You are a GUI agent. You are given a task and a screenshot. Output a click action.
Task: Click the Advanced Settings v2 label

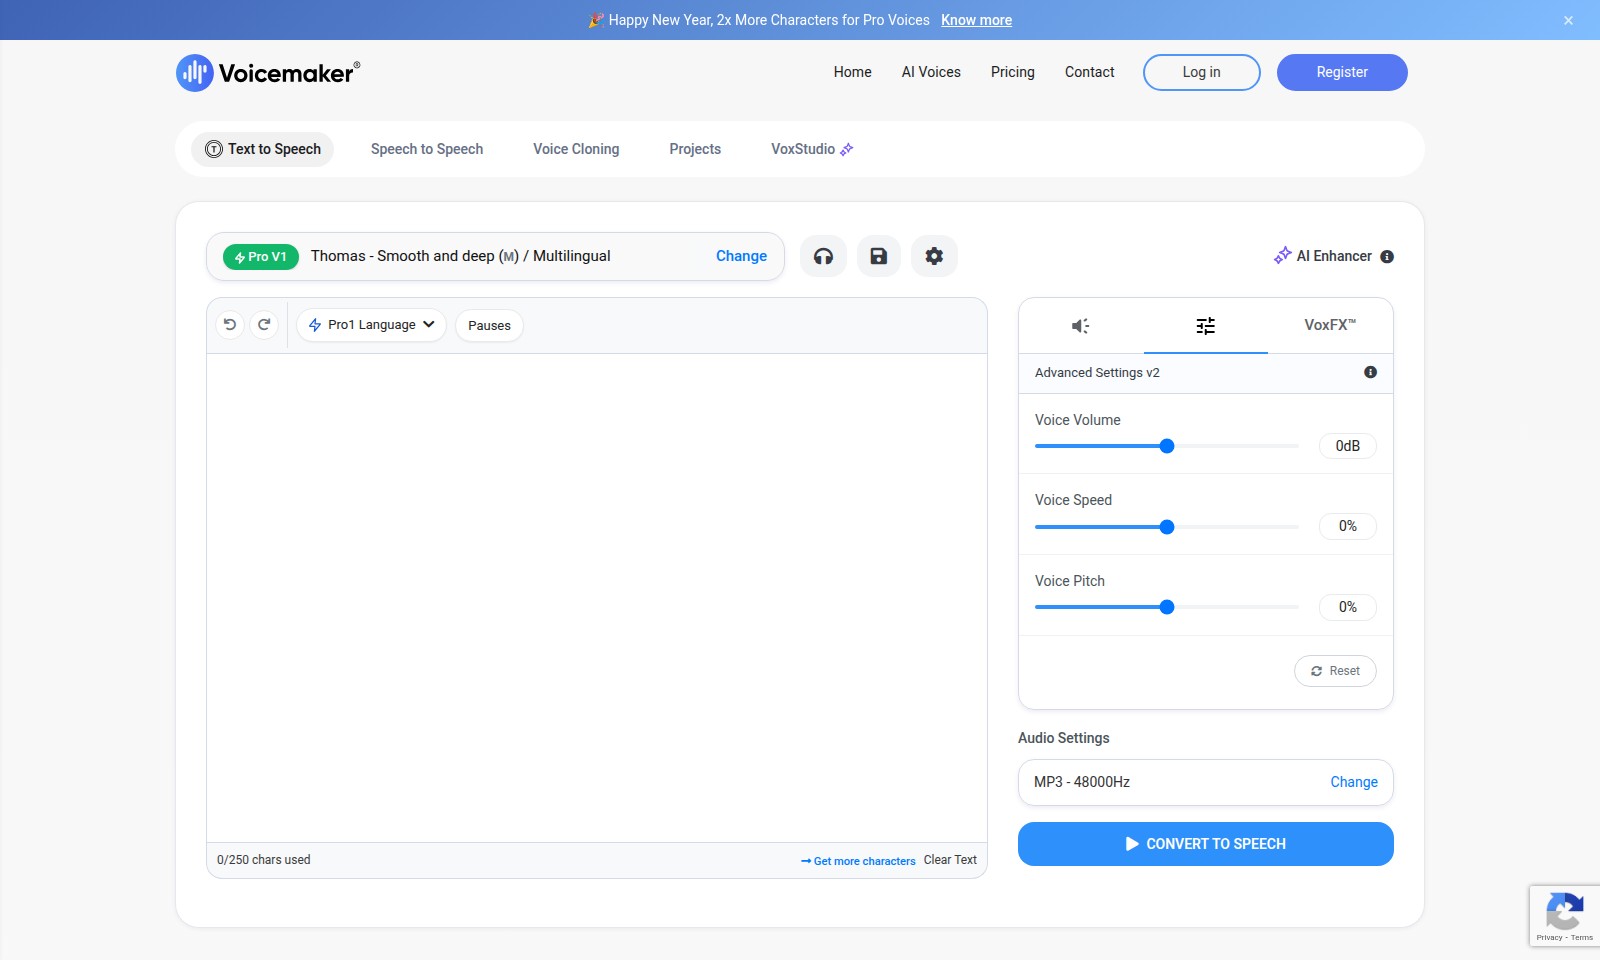(x=1097, y=373)
